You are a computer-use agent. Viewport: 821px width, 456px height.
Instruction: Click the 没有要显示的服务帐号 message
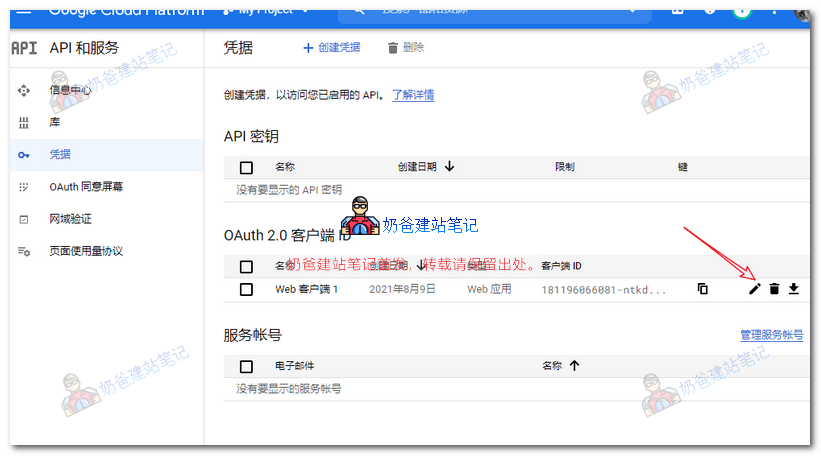[289, 388]
